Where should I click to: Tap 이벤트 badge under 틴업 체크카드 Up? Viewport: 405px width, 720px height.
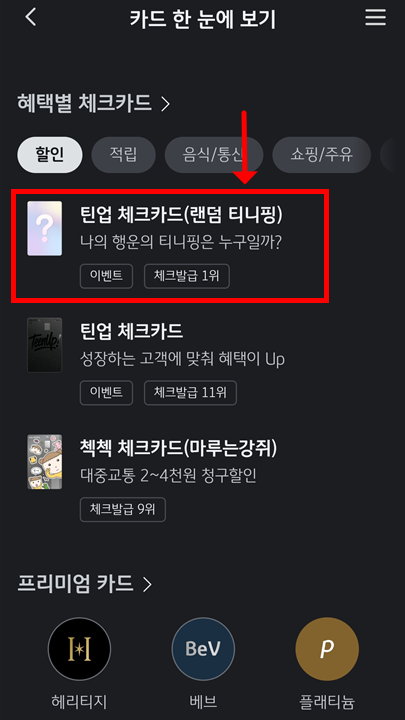tap(107, 393)
